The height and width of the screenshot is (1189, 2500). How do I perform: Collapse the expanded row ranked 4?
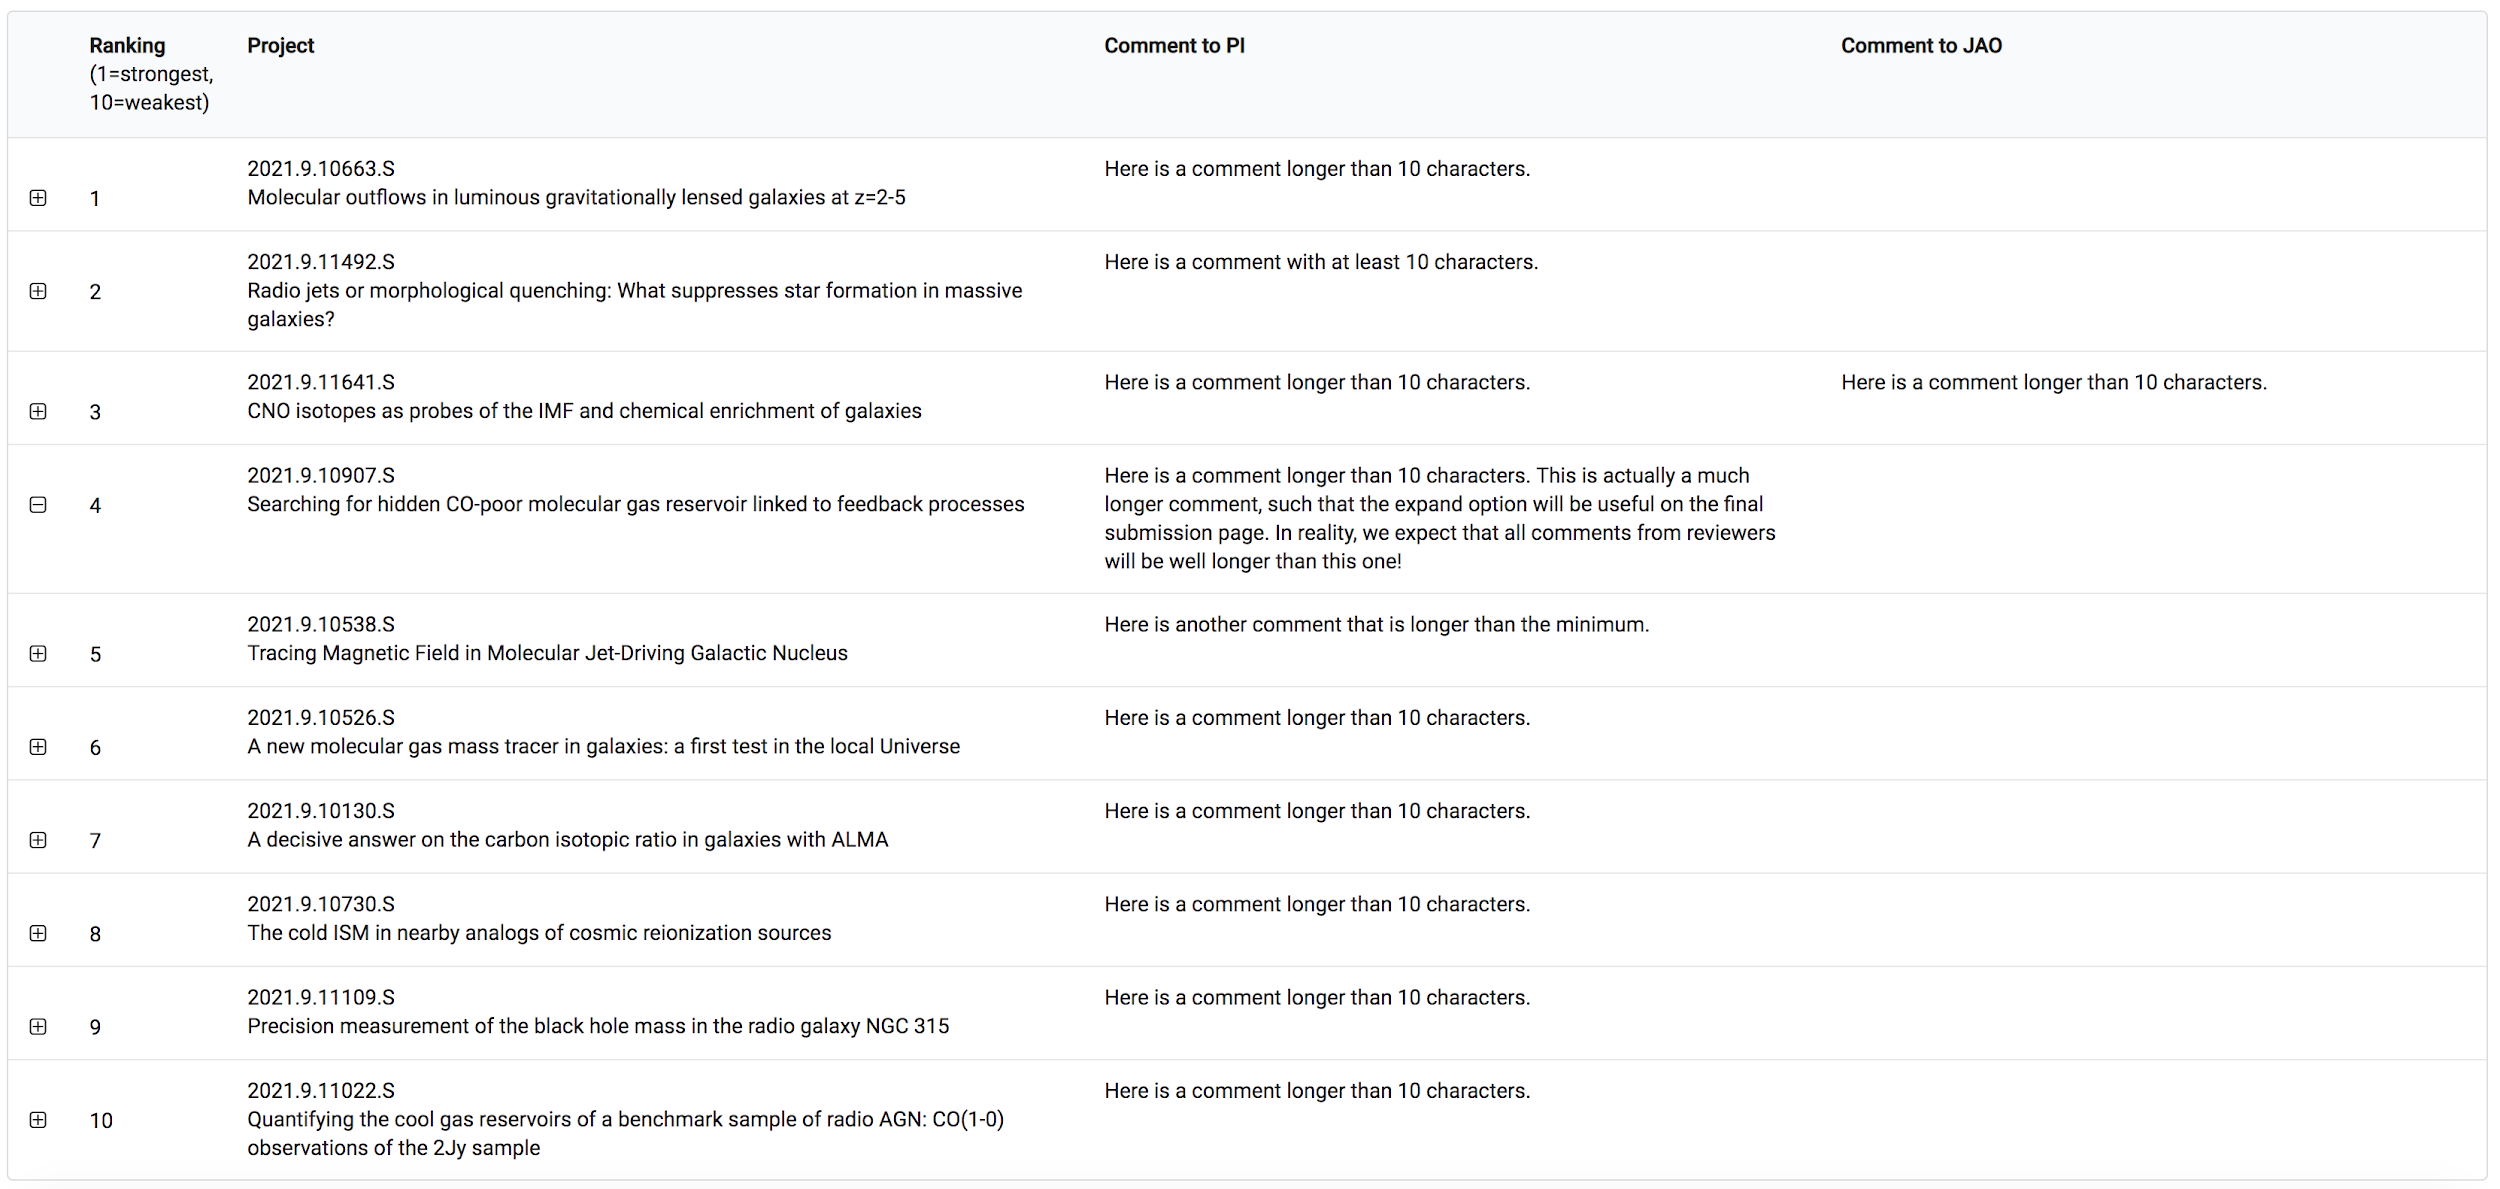[x=38, y=505]
